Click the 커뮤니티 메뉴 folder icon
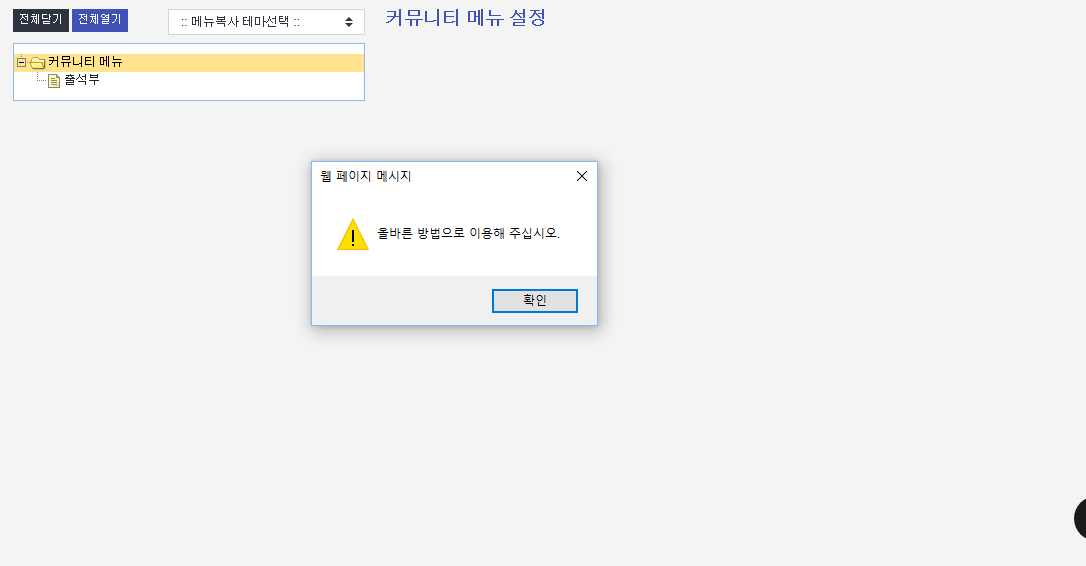This screenshot has width=1086, height=566. [37, 63]
